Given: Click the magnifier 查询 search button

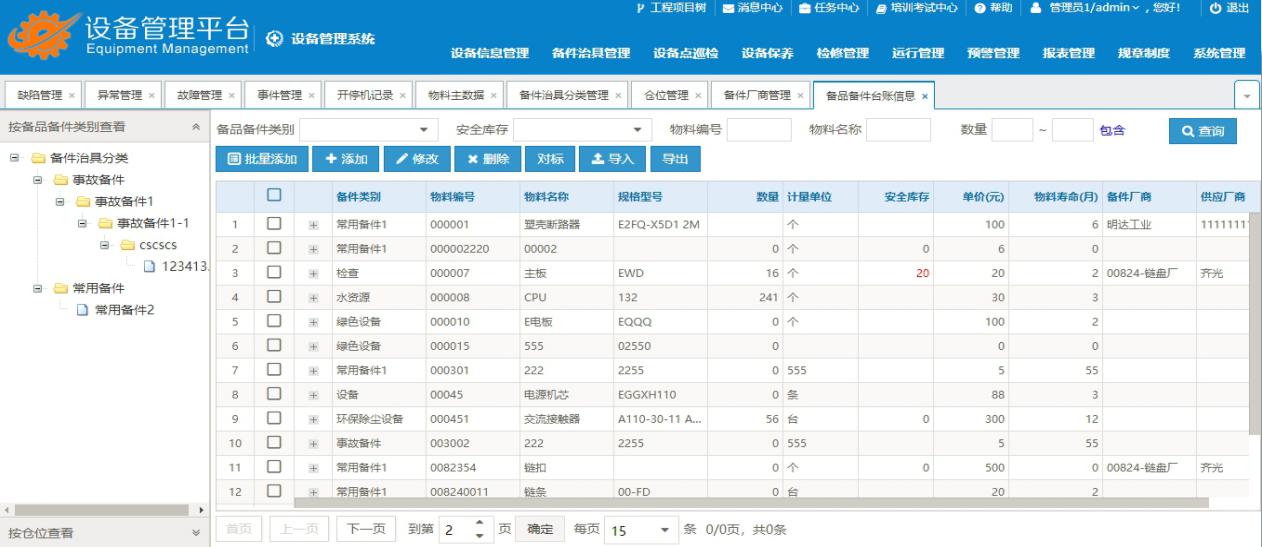Looking at the screenshot, I should pyautogui.click(x=1203, y=131).
